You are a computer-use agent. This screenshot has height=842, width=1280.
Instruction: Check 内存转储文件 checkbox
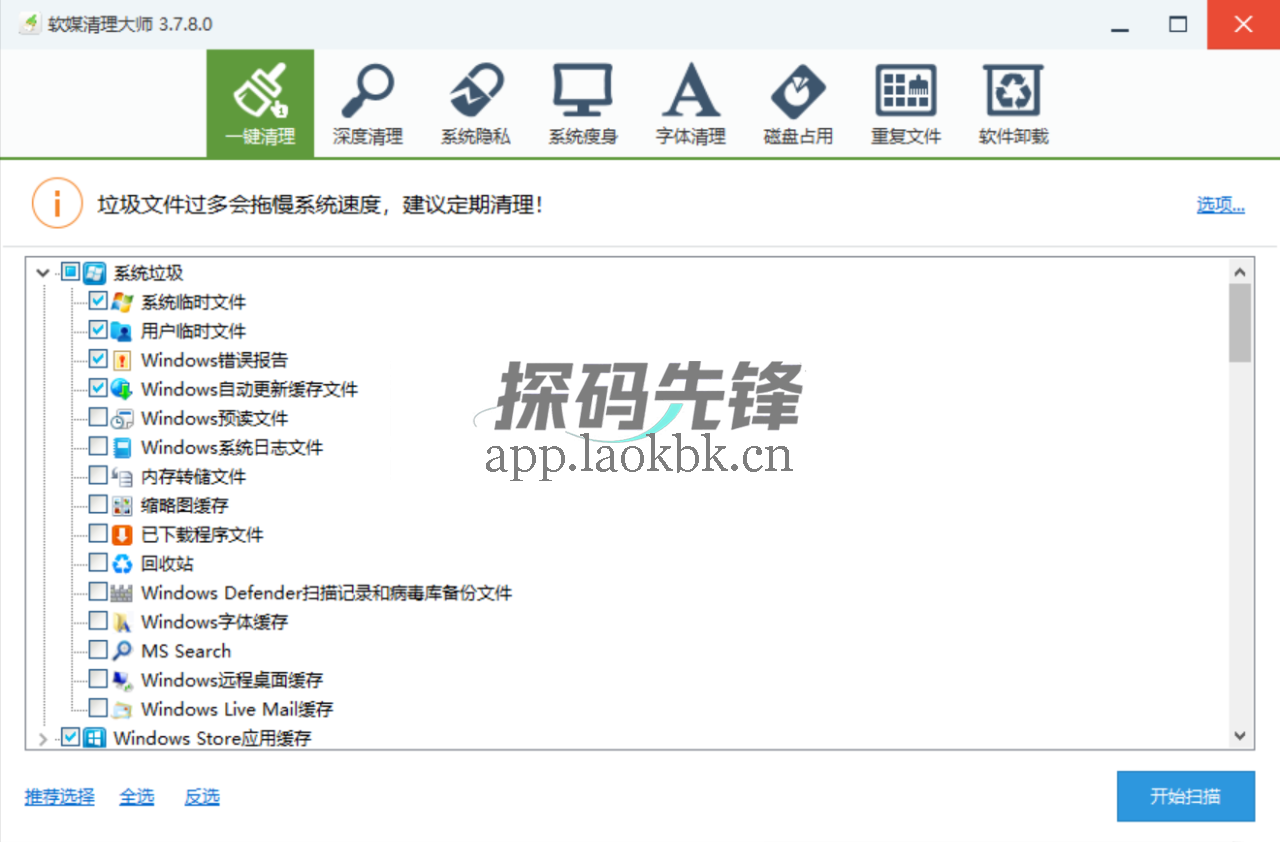[x=98, y=475]
